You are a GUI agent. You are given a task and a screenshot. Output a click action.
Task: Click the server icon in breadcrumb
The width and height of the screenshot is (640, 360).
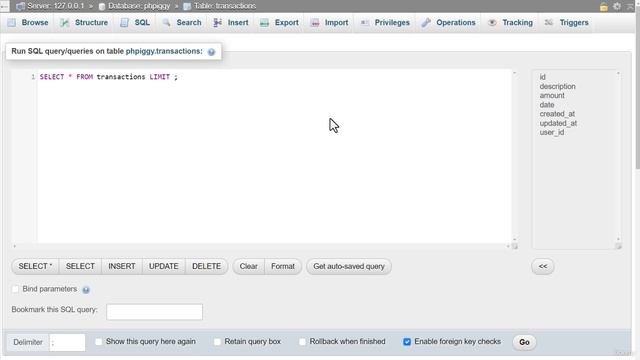[20, 7]
